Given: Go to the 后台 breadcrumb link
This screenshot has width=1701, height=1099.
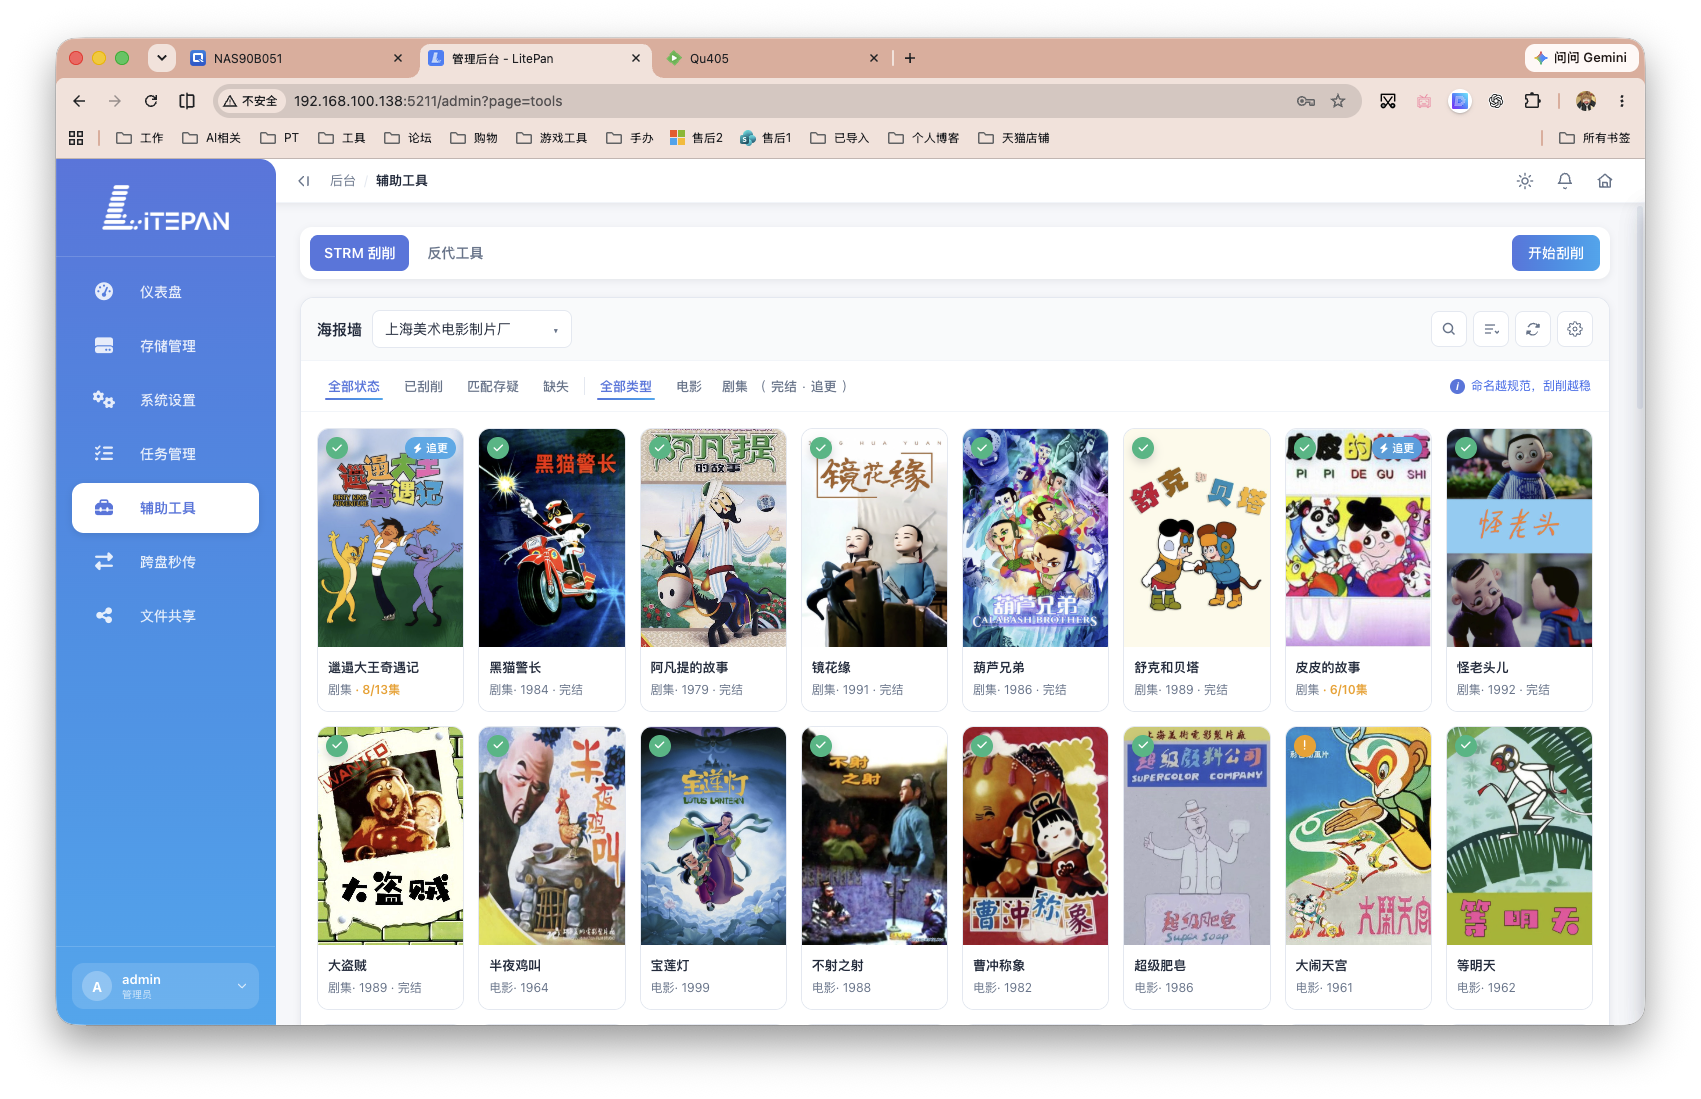Looking at the screenshot, I should pos(343,181).
